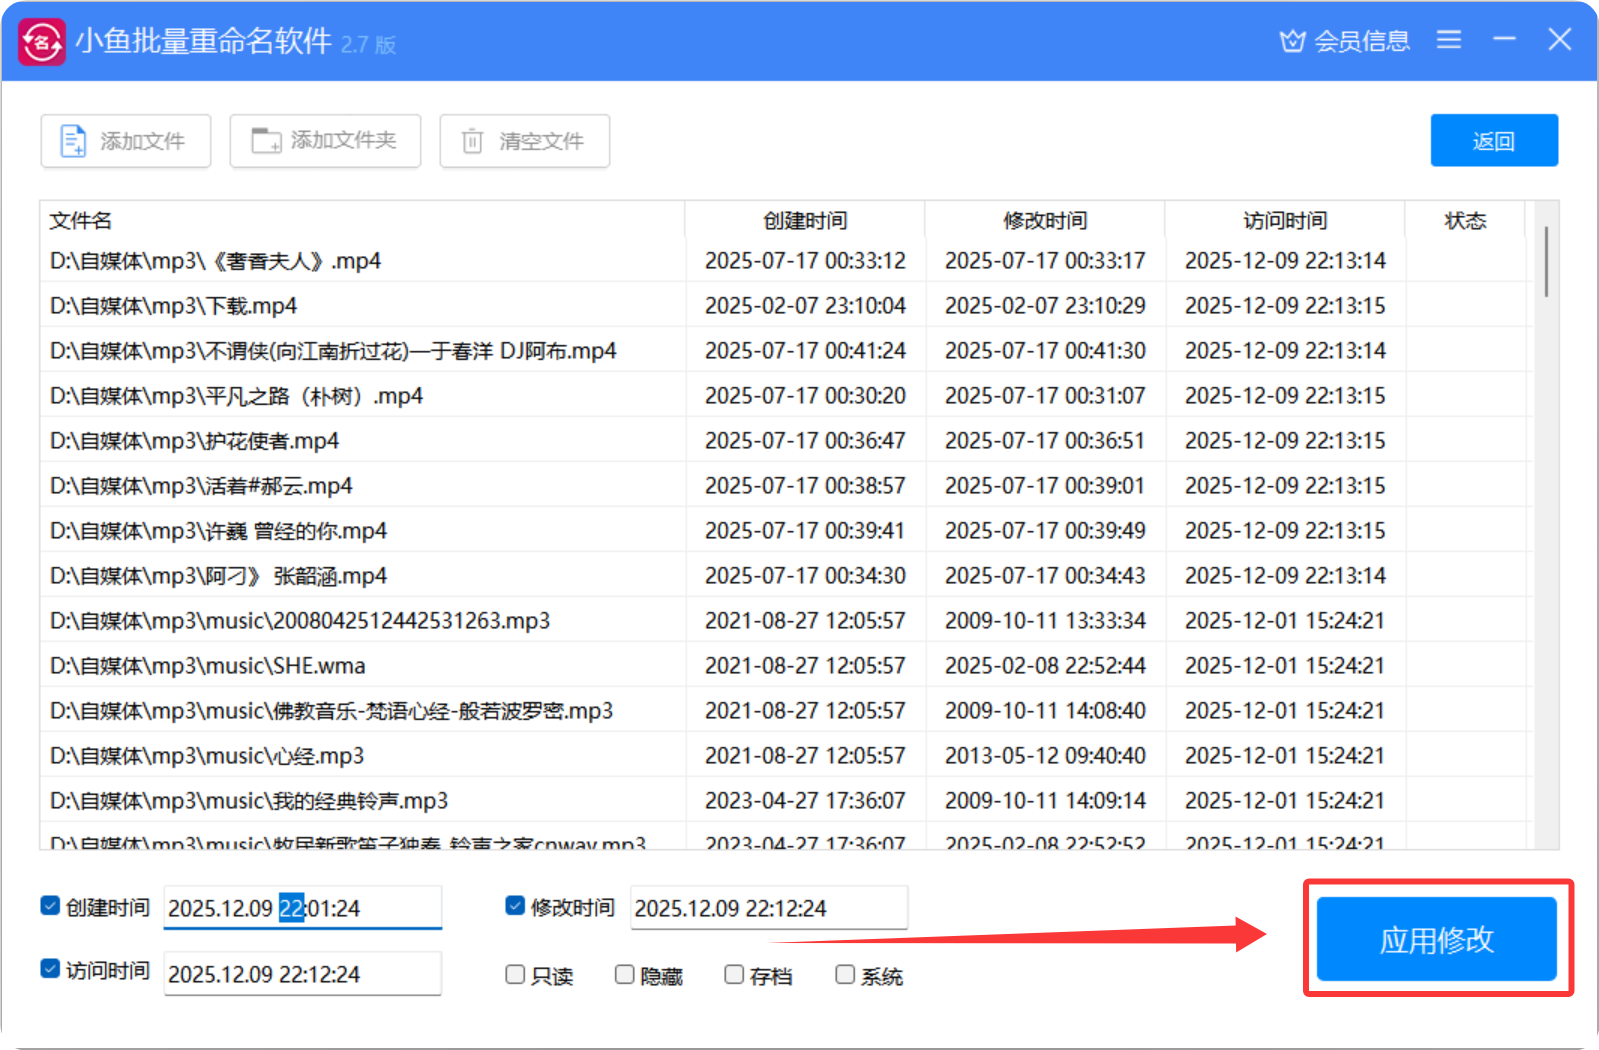Enable the 隐藏 attribute checkbox
Viewport: 1599px width, 1050px height.
click(624, 975)
